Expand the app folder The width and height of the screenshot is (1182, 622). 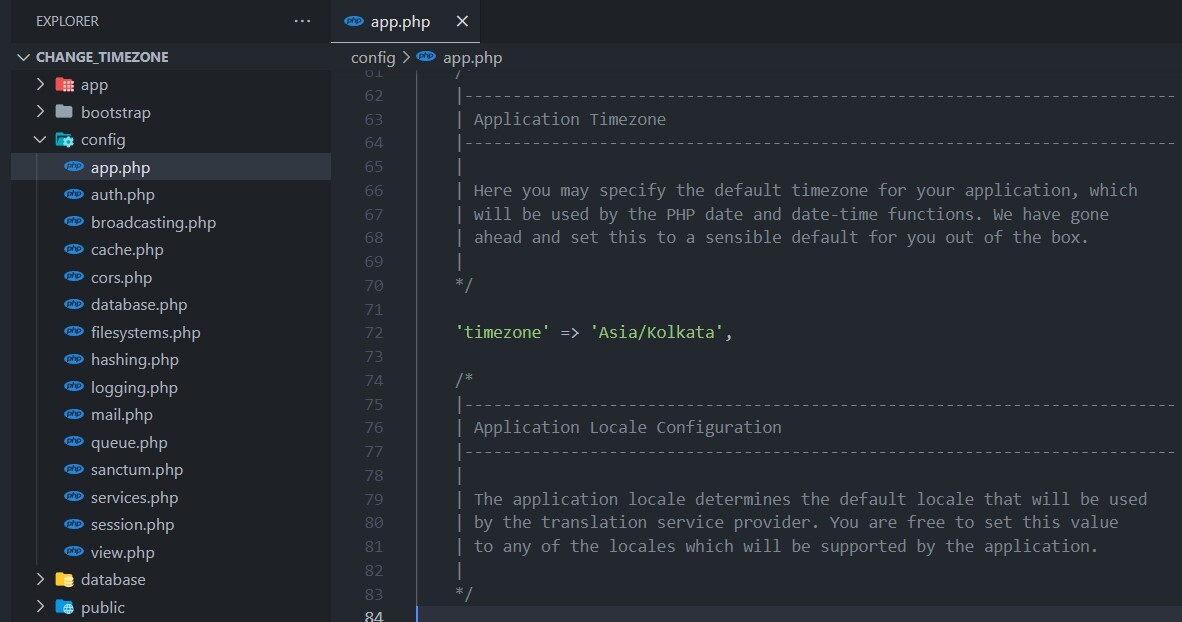[x=38, y=84]
